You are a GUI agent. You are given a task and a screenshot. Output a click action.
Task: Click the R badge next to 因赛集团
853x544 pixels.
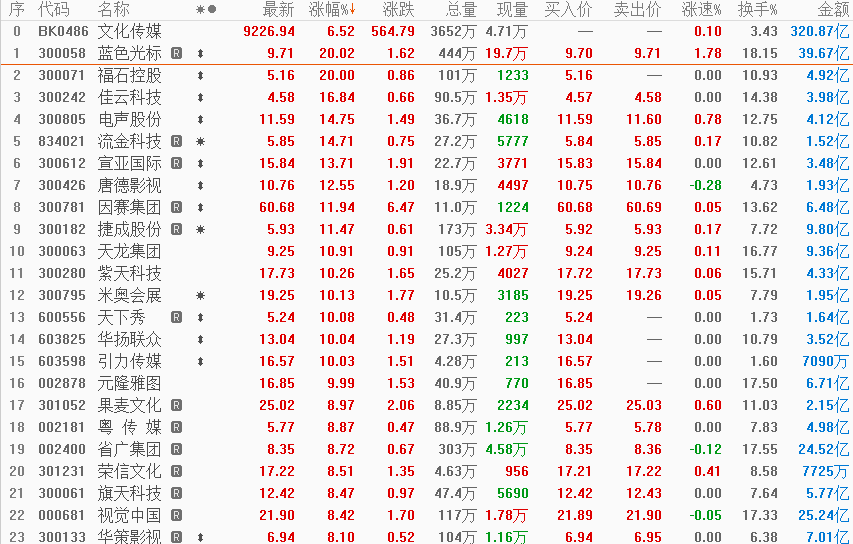[x=176, y=207]
